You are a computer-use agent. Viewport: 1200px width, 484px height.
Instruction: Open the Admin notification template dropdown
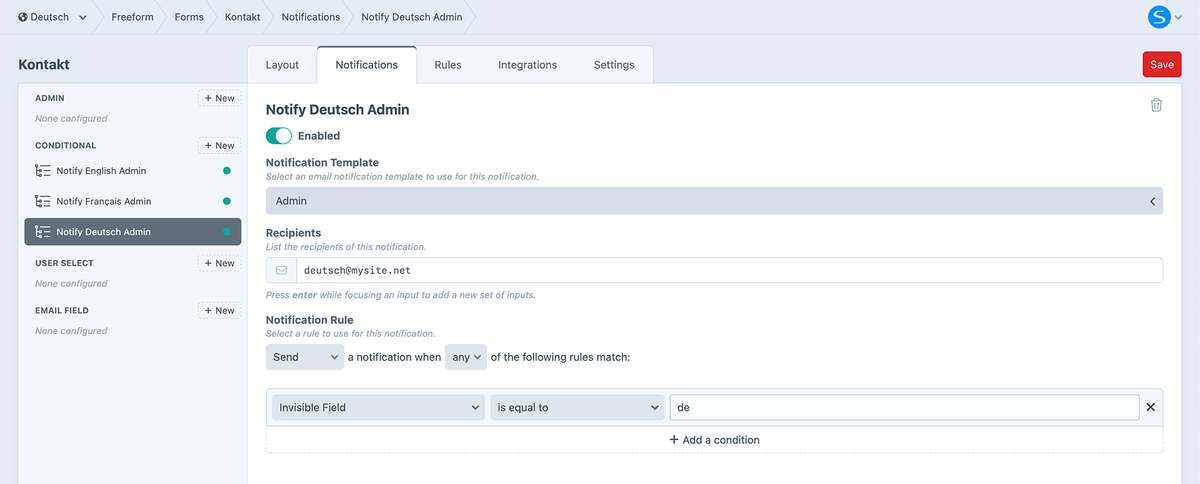coord(714,201)
